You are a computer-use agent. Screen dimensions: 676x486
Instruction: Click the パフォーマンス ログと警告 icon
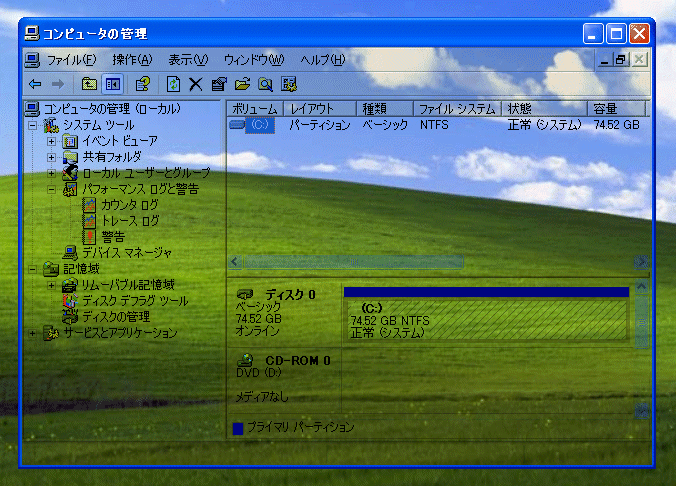(x=70, y=189)
